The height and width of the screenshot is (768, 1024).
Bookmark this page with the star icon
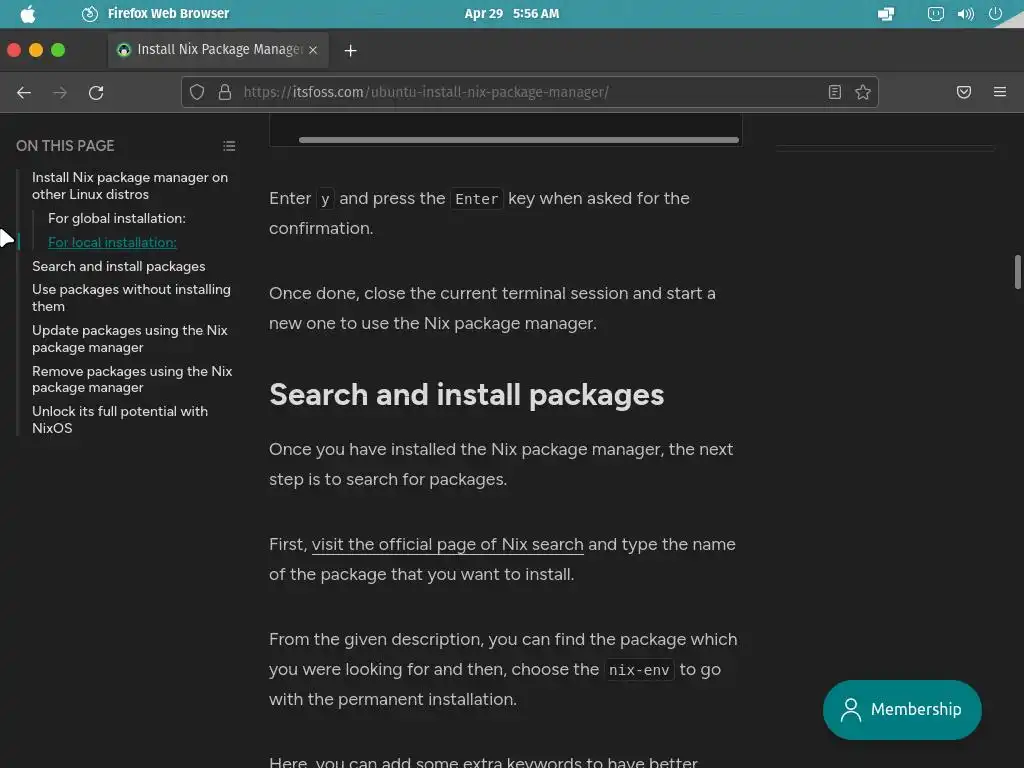point(863,92)
